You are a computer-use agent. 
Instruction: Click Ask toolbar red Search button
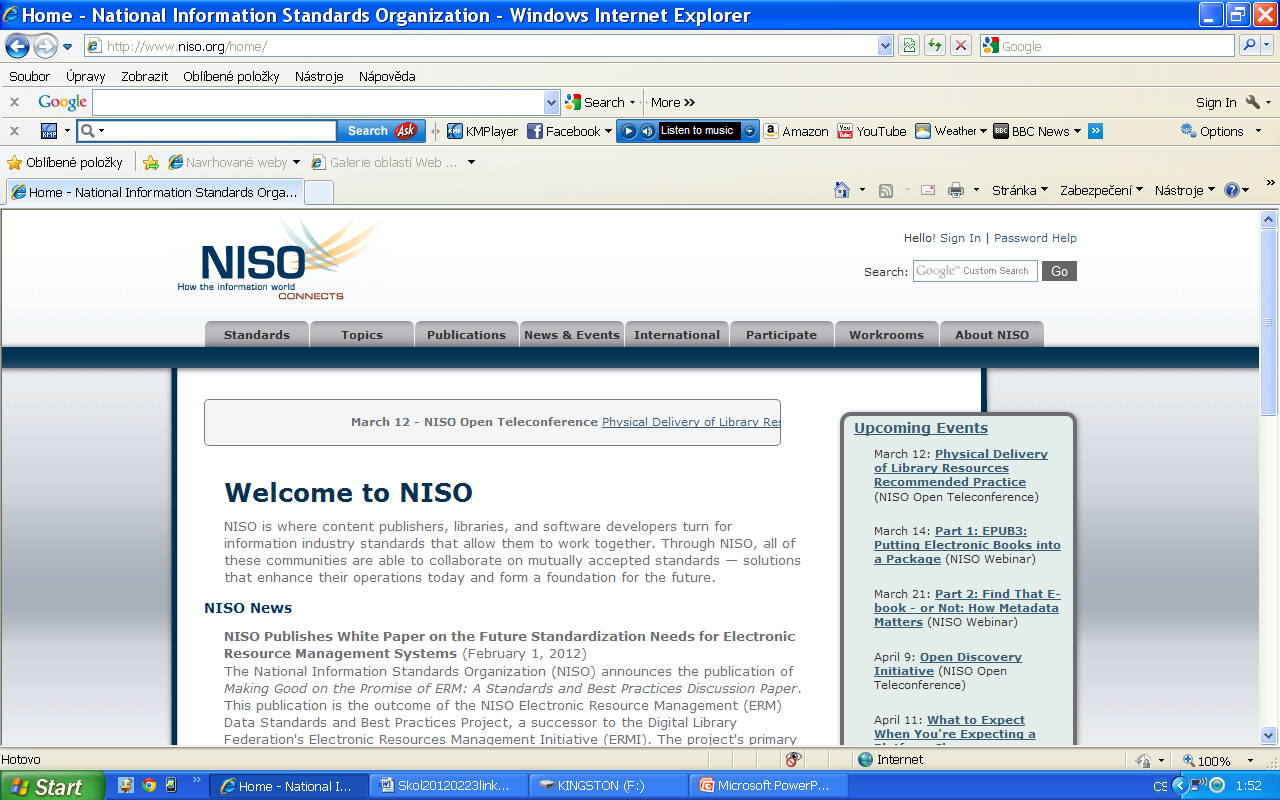(380, 131)
